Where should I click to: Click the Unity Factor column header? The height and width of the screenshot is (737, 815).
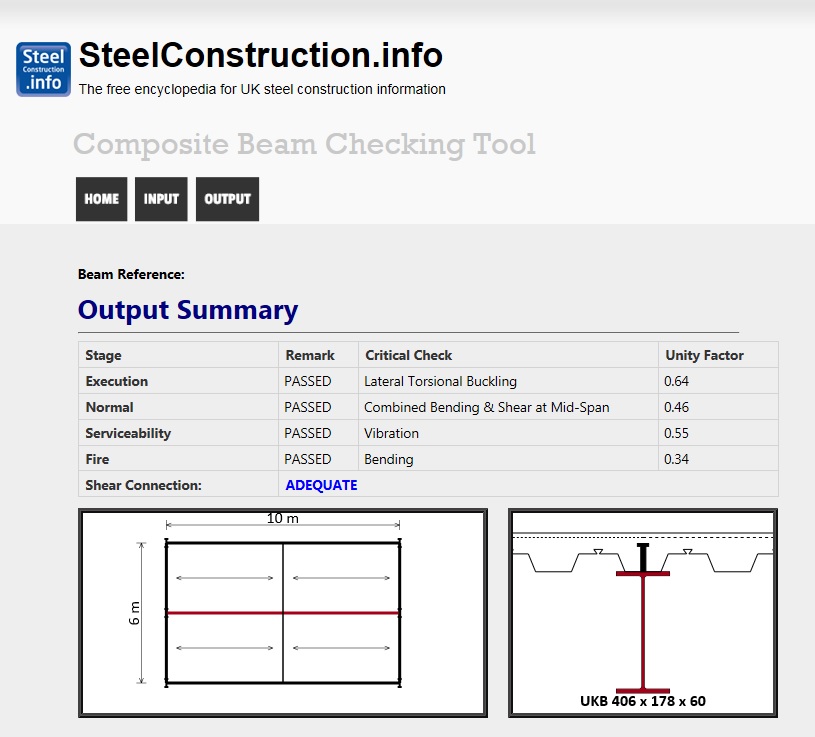(704, 355)
